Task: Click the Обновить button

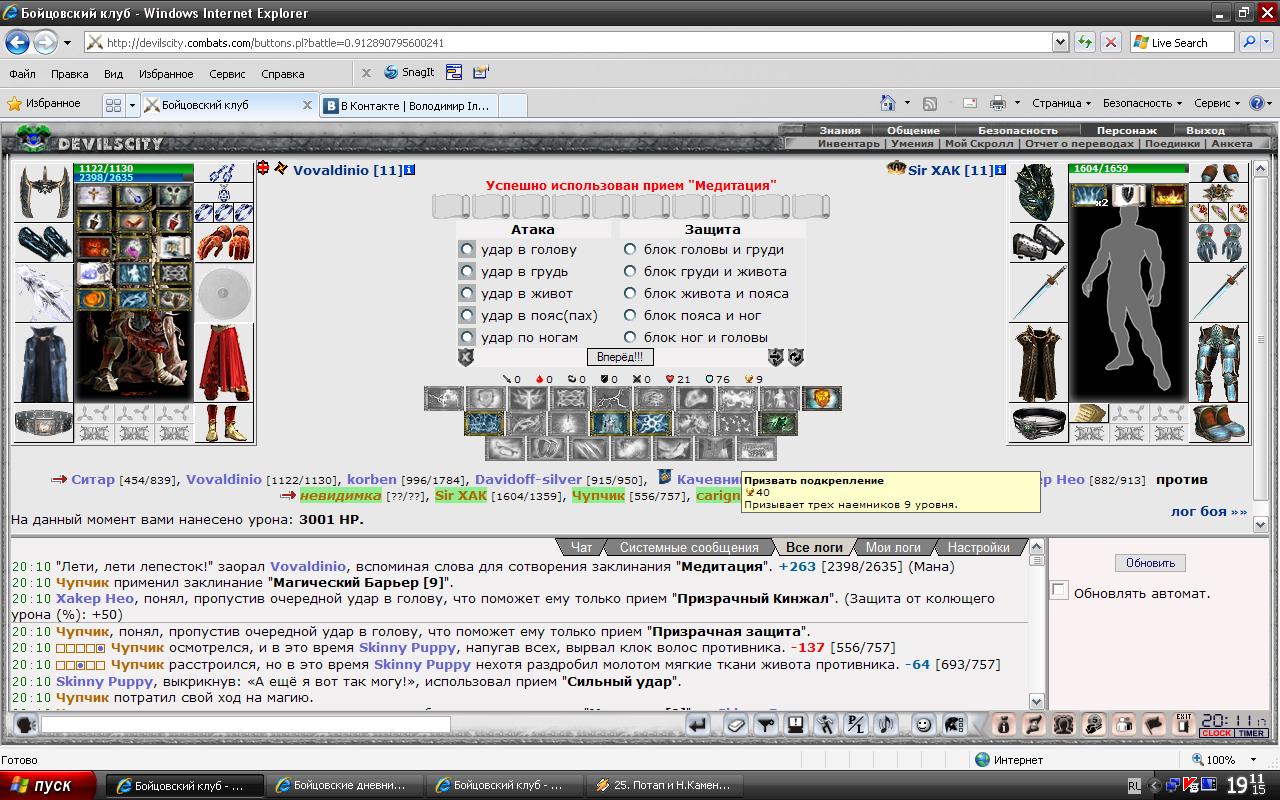Action: 1150,563
